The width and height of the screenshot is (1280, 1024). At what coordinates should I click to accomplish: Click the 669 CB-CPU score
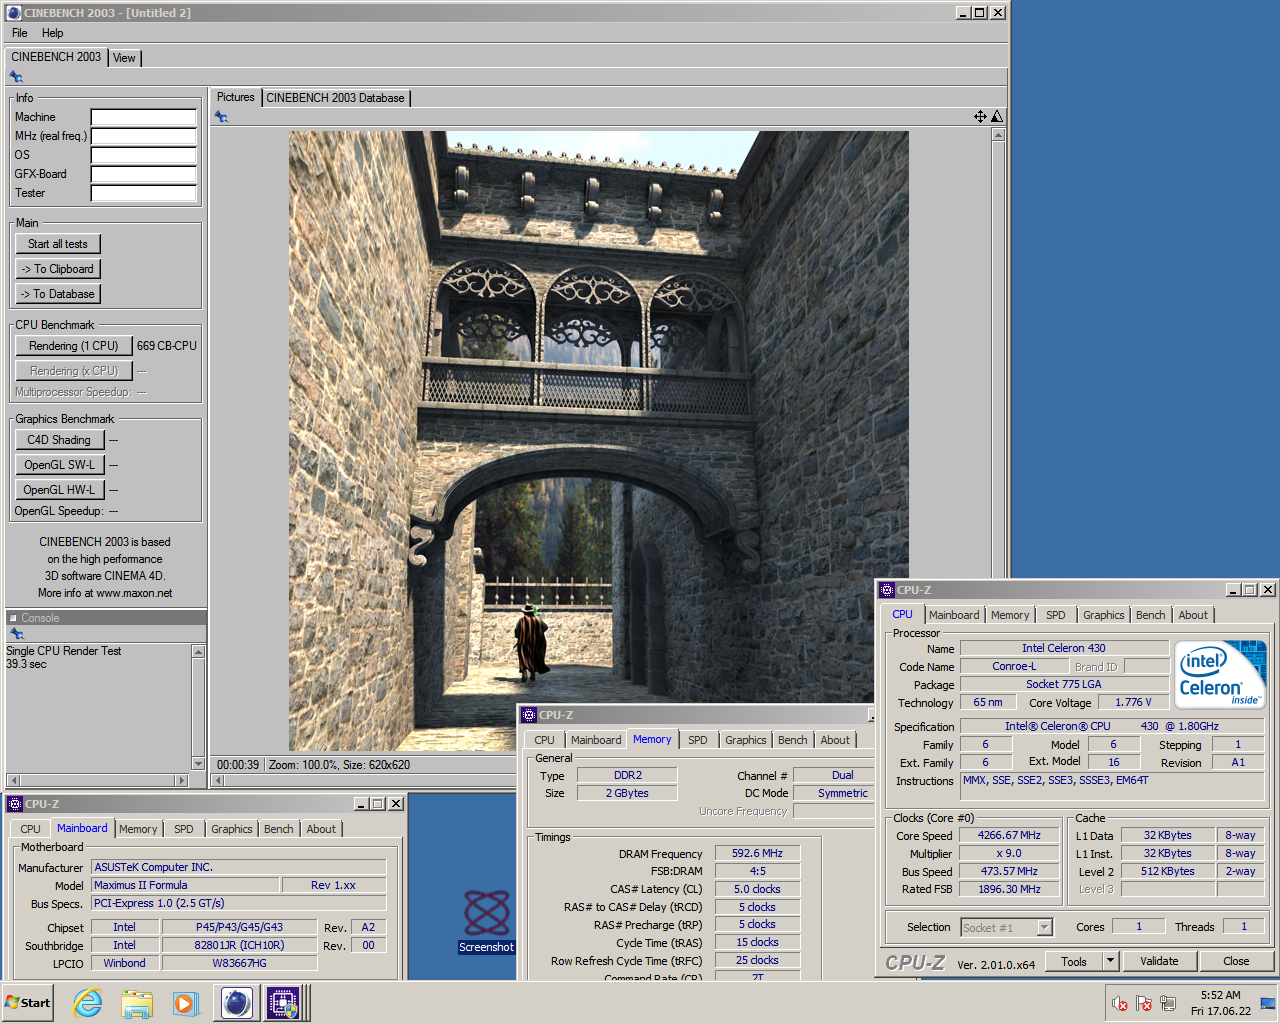167,346
